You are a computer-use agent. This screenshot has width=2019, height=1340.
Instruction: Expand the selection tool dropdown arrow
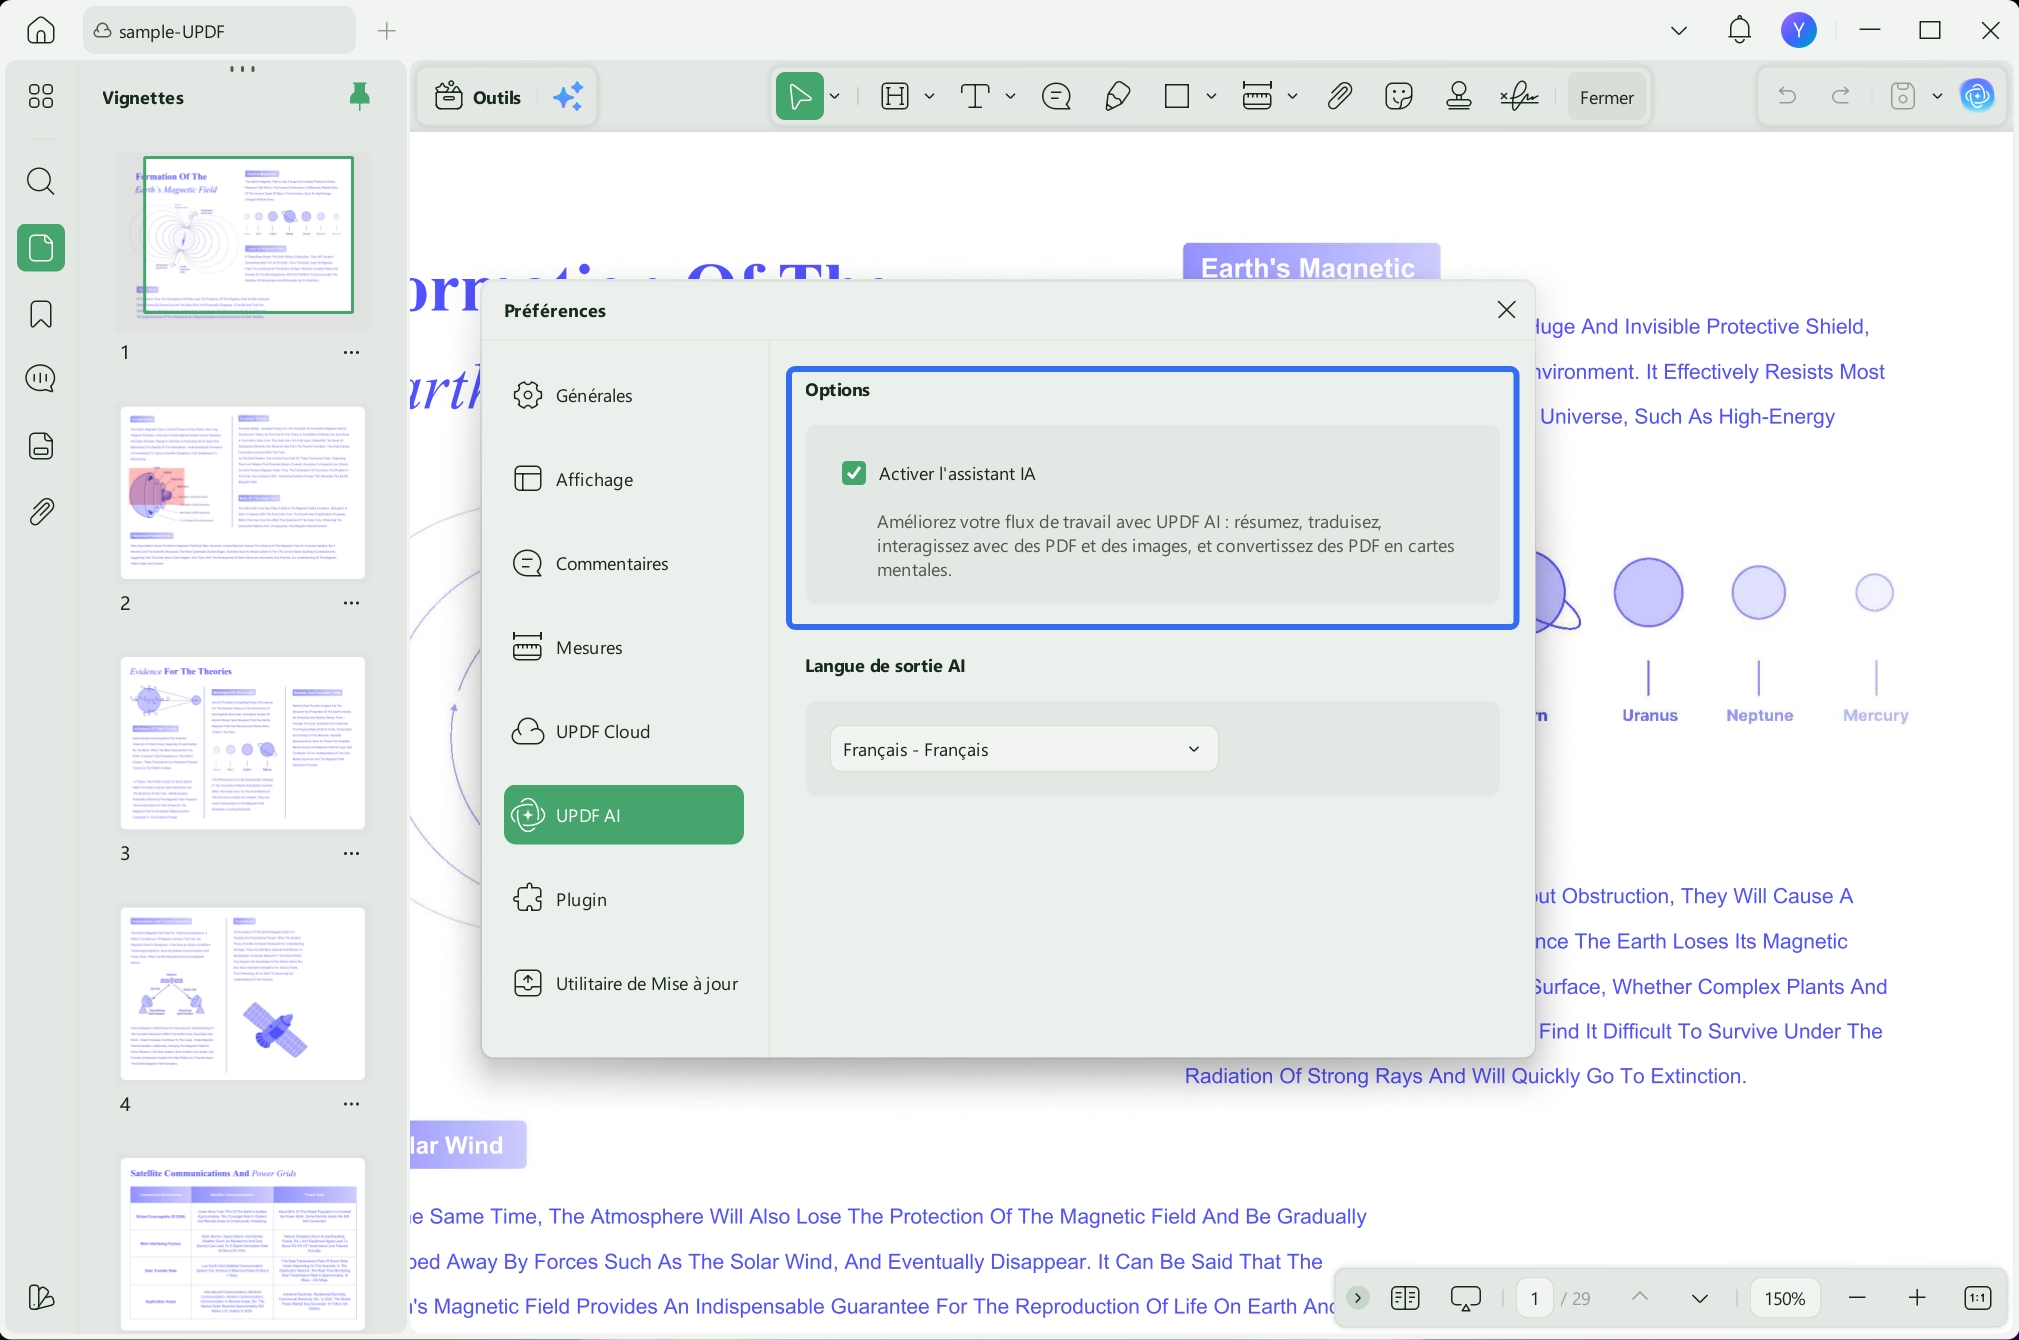click(835, 97)
